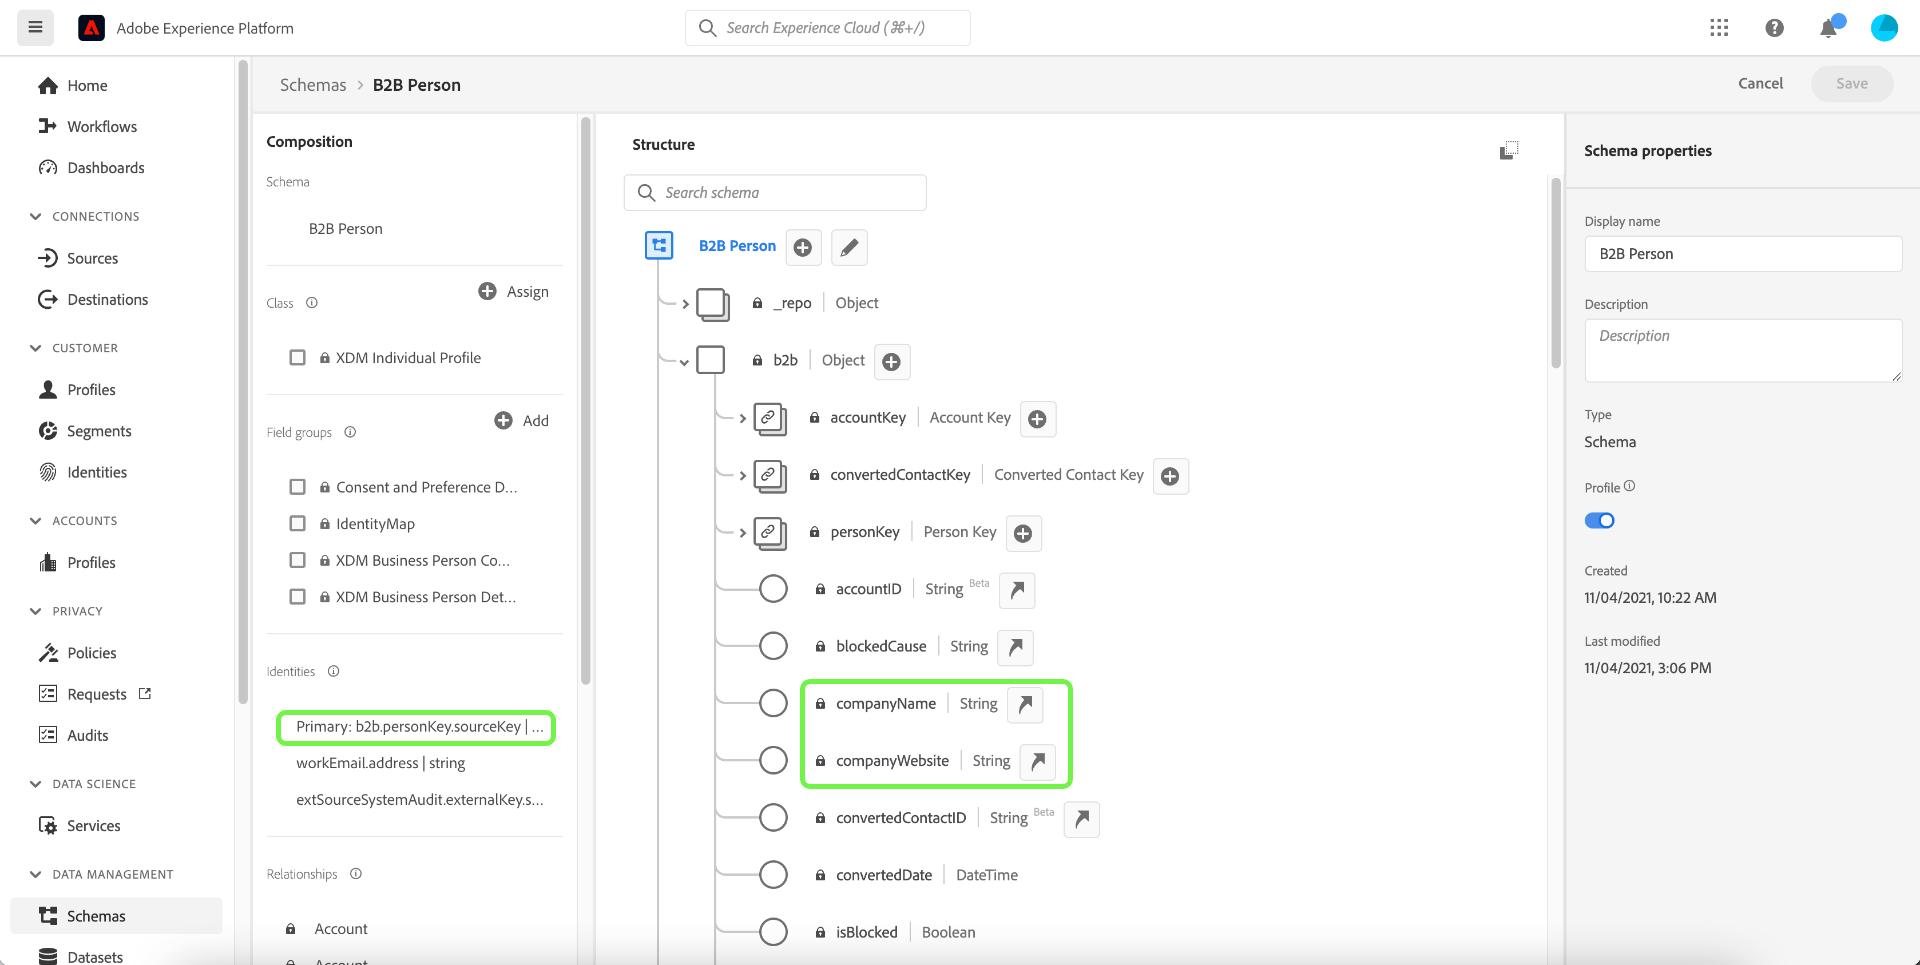Click the arrow icon for companyWebsite field
Image resolution: width=1920 pixels, height=965 pixels.
pyautogui.click(x=1038, y=761)
